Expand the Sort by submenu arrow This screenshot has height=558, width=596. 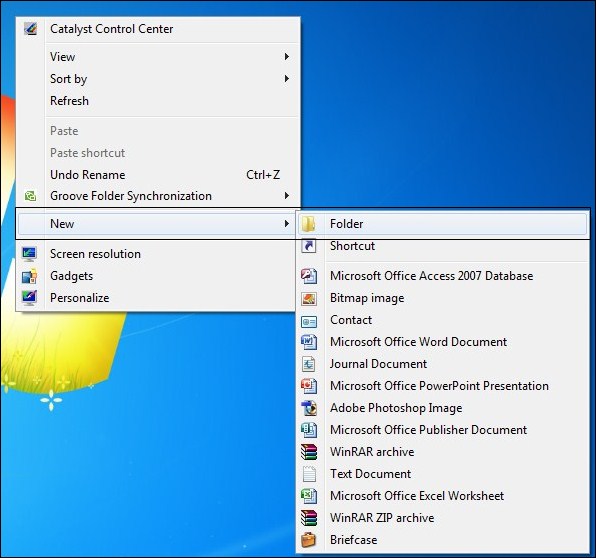[287, 79]
